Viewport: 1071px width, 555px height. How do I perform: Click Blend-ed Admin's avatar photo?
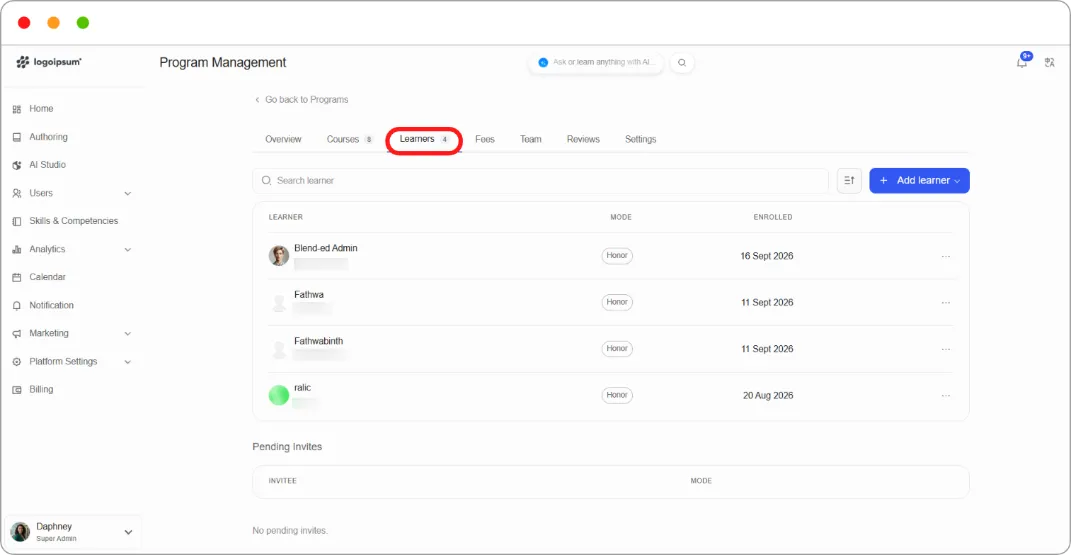point(279,256)
